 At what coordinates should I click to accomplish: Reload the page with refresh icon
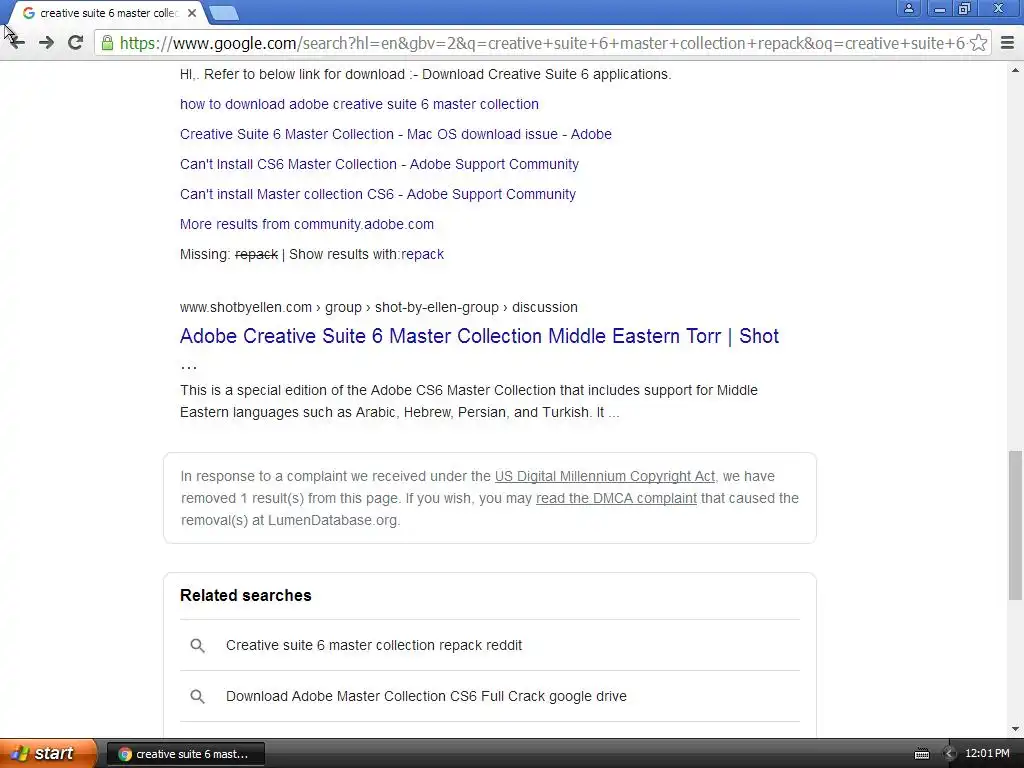click(75, 43)
